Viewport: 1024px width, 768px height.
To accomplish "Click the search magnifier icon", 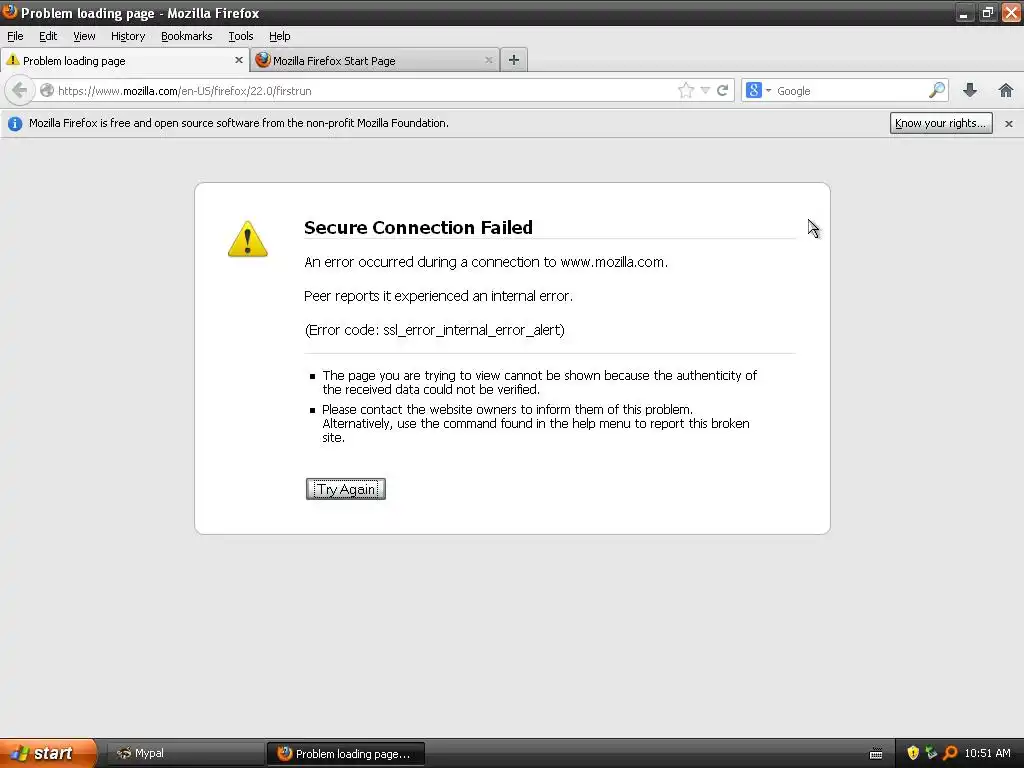I will [x=937, y=90].
